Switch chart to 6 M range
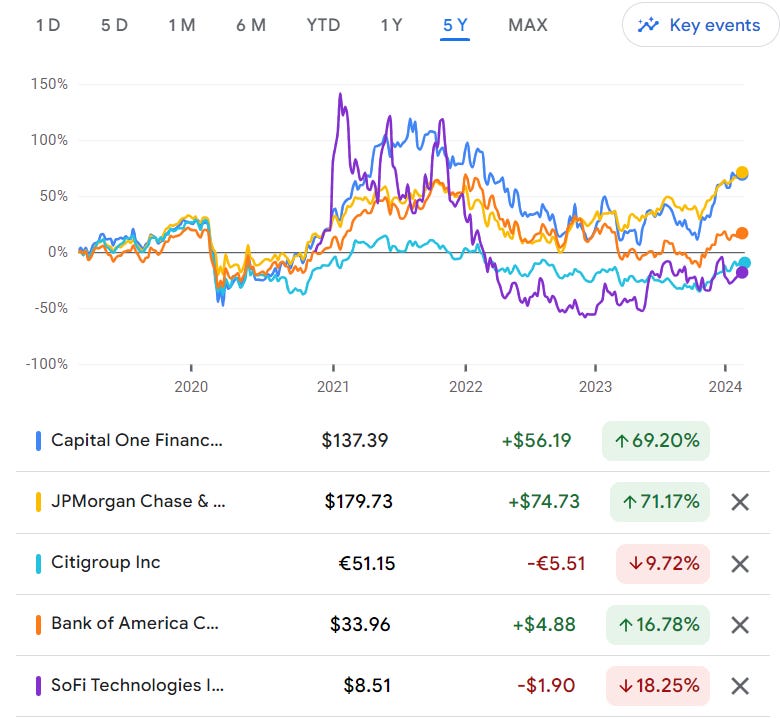This screenshot has width=780, height=719. click(x=251, y=25)
